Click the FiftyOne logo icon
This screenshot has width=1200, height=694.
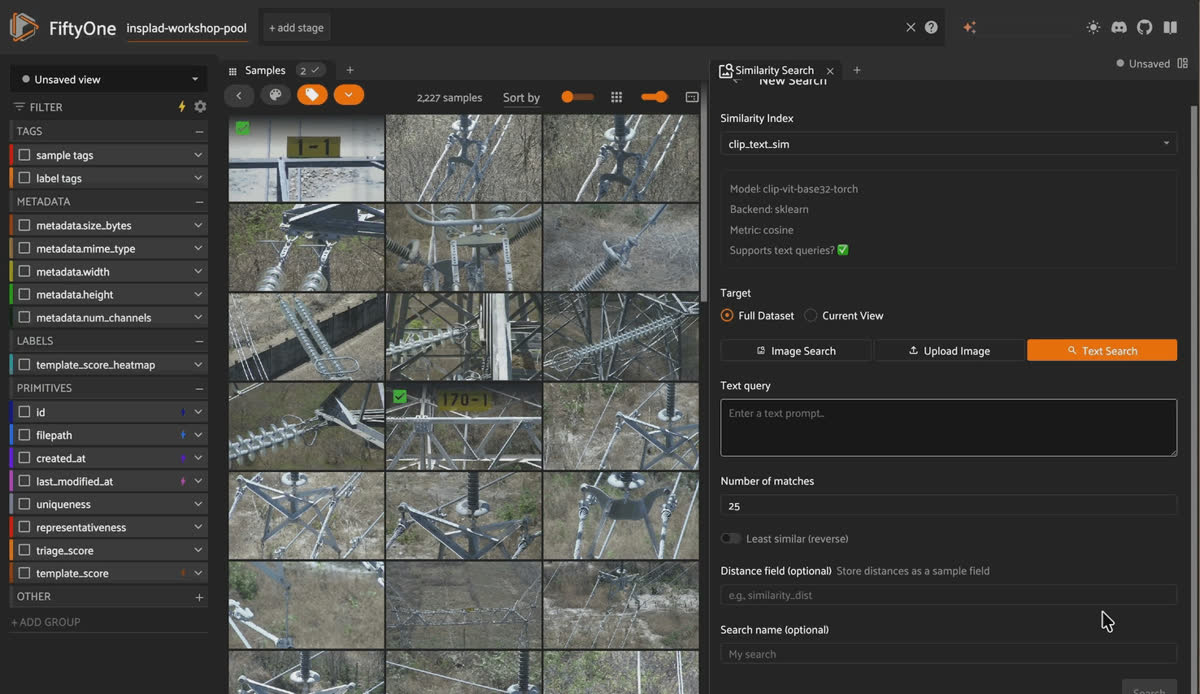tap(24, 27)
